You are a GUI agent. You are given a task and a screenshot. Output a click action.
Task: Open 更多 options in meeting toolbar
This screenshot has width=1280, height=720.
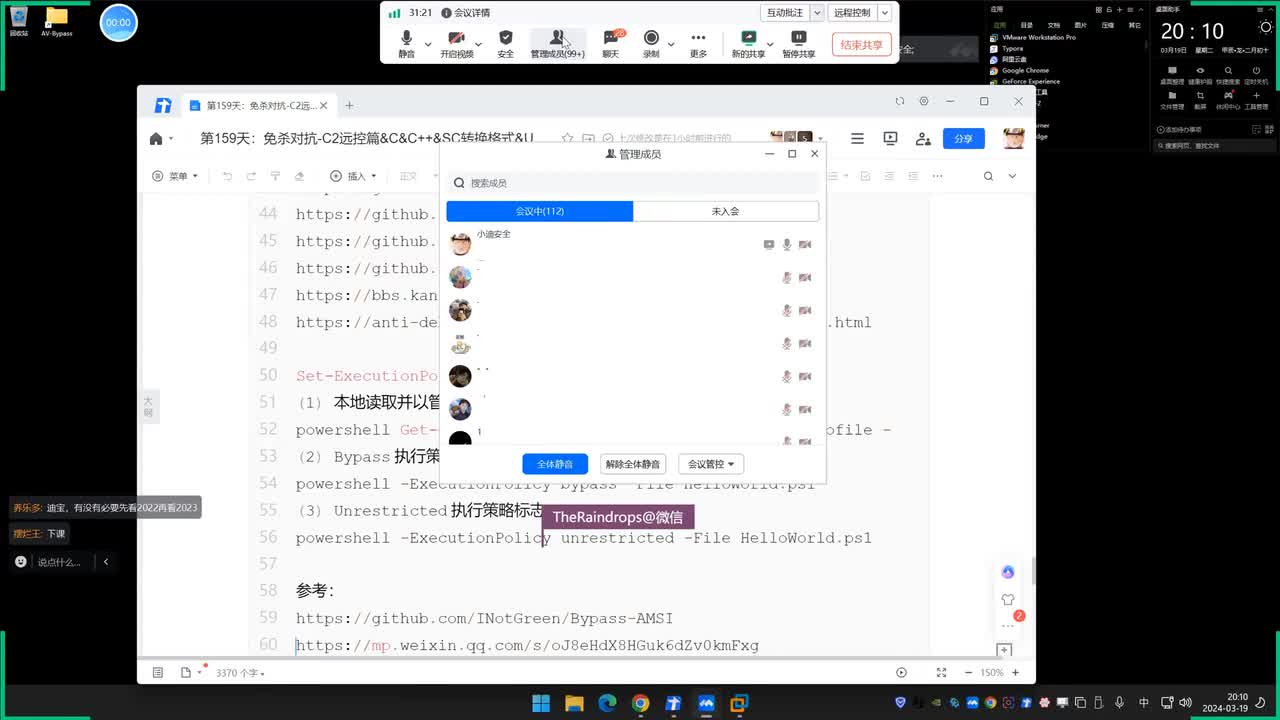[698, 43]
